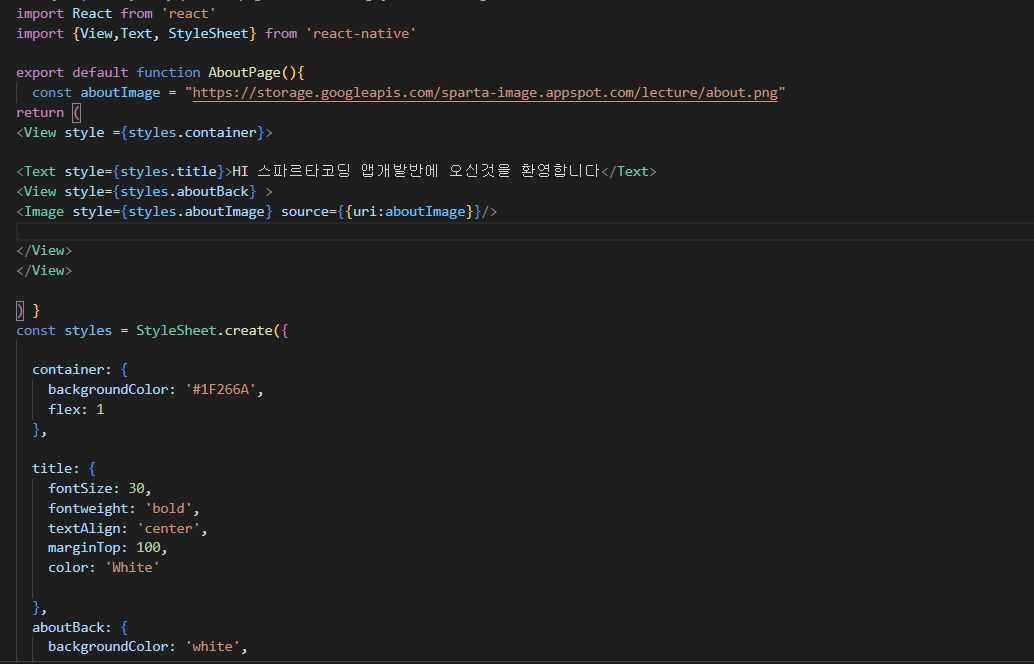Image resolution: width=1034 pixels, height=664 pixels.
Task: Click the title style key
Action: pyautogui.click(x=51, y=469)
